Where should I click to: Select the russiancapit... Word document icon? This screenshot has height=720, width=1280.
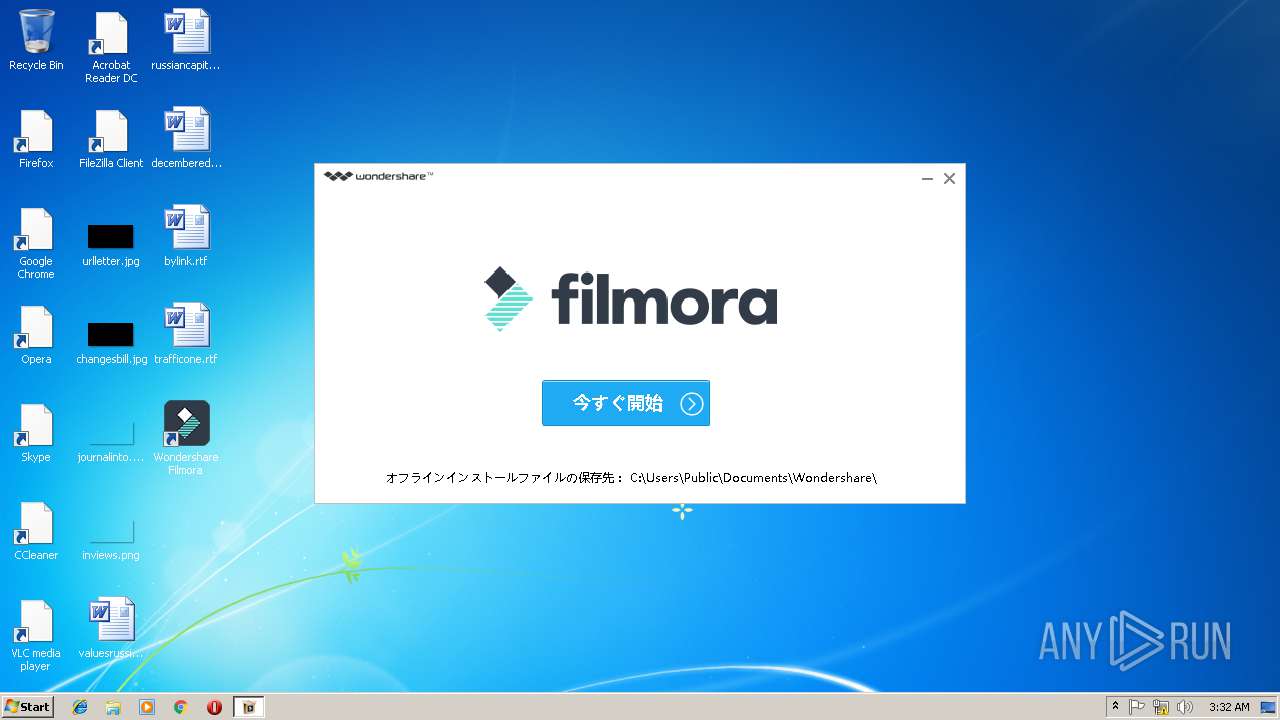point(186,41)
